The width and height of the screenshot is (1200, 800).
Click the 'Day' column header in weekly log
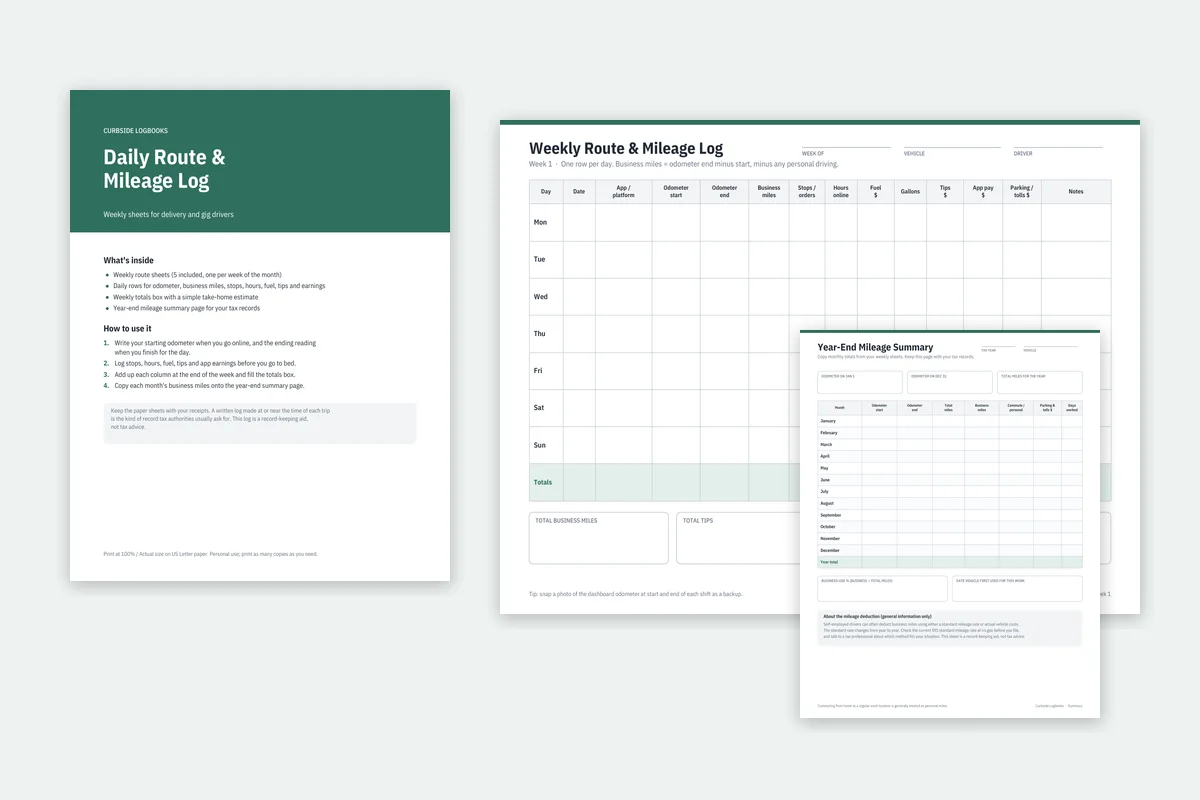(546, 192)
